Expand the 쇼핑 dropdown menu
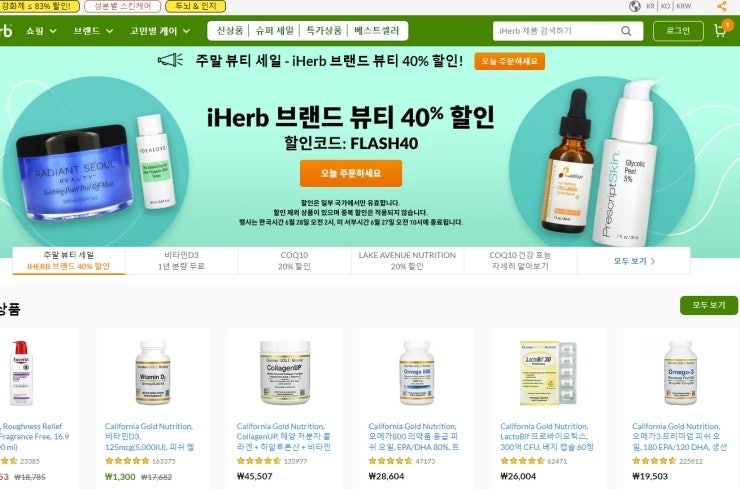 pos(41,31)
